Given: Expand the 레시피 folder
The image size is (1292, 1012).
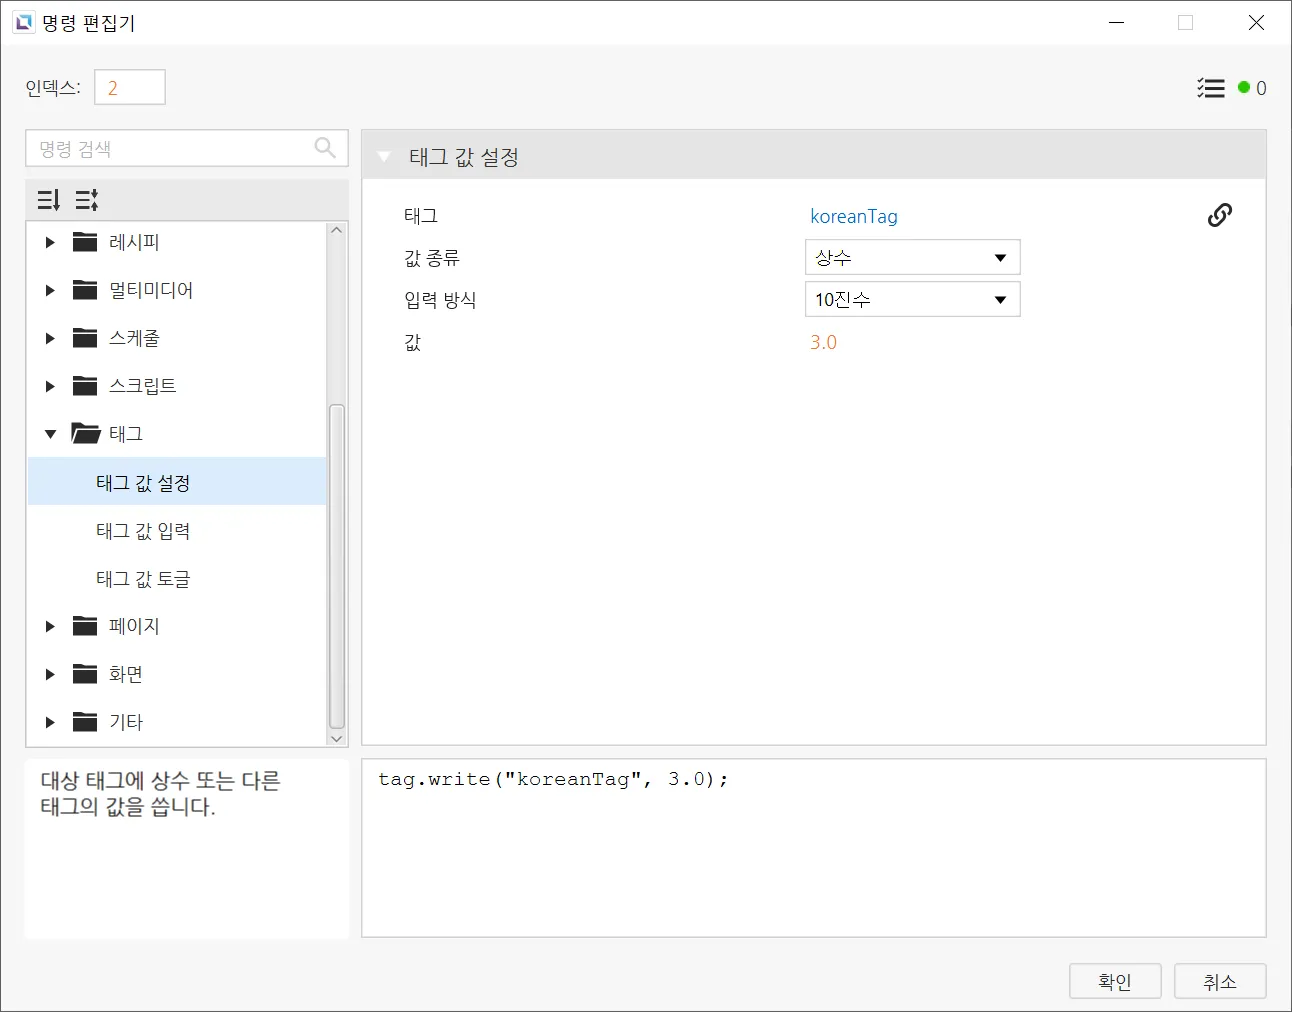Looking at the screenshot, I should [50, 242].
